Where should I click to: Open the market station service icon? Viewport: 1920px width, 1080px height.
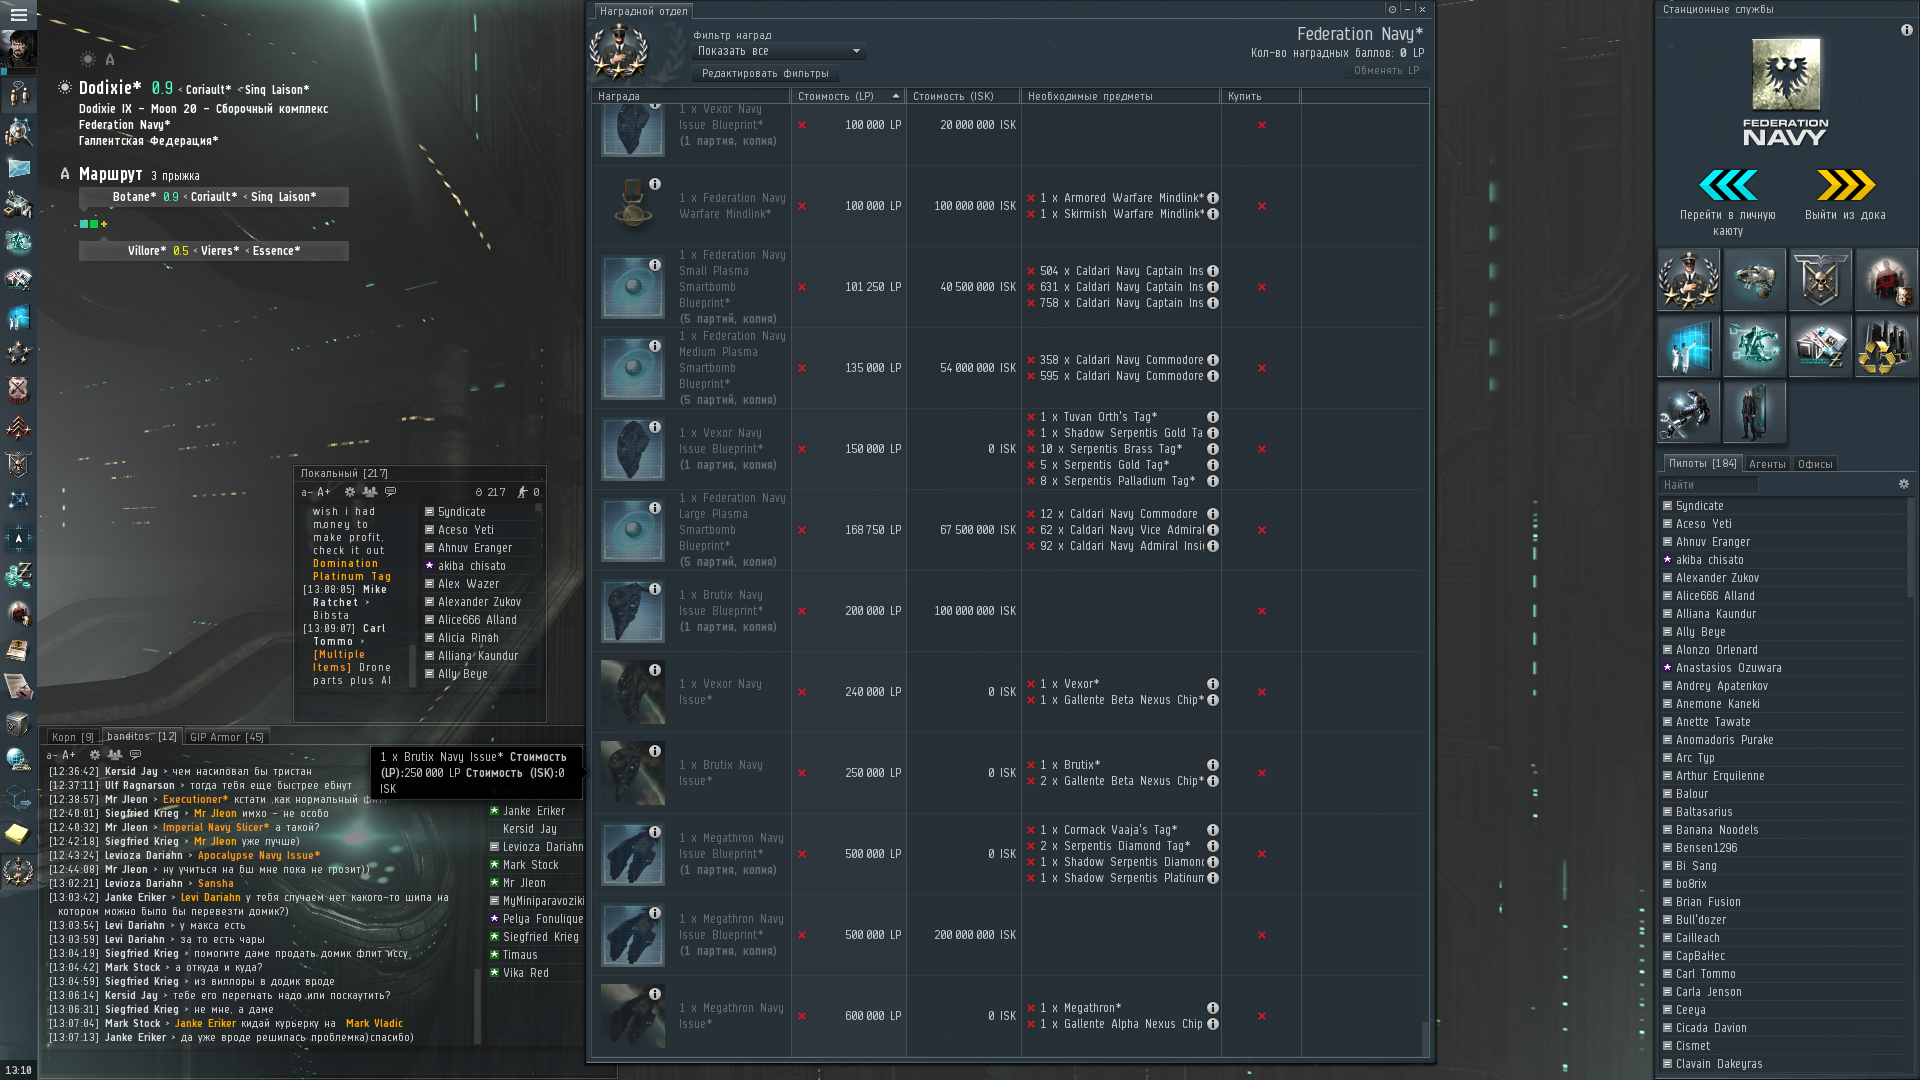click(x=1820, y=346)
